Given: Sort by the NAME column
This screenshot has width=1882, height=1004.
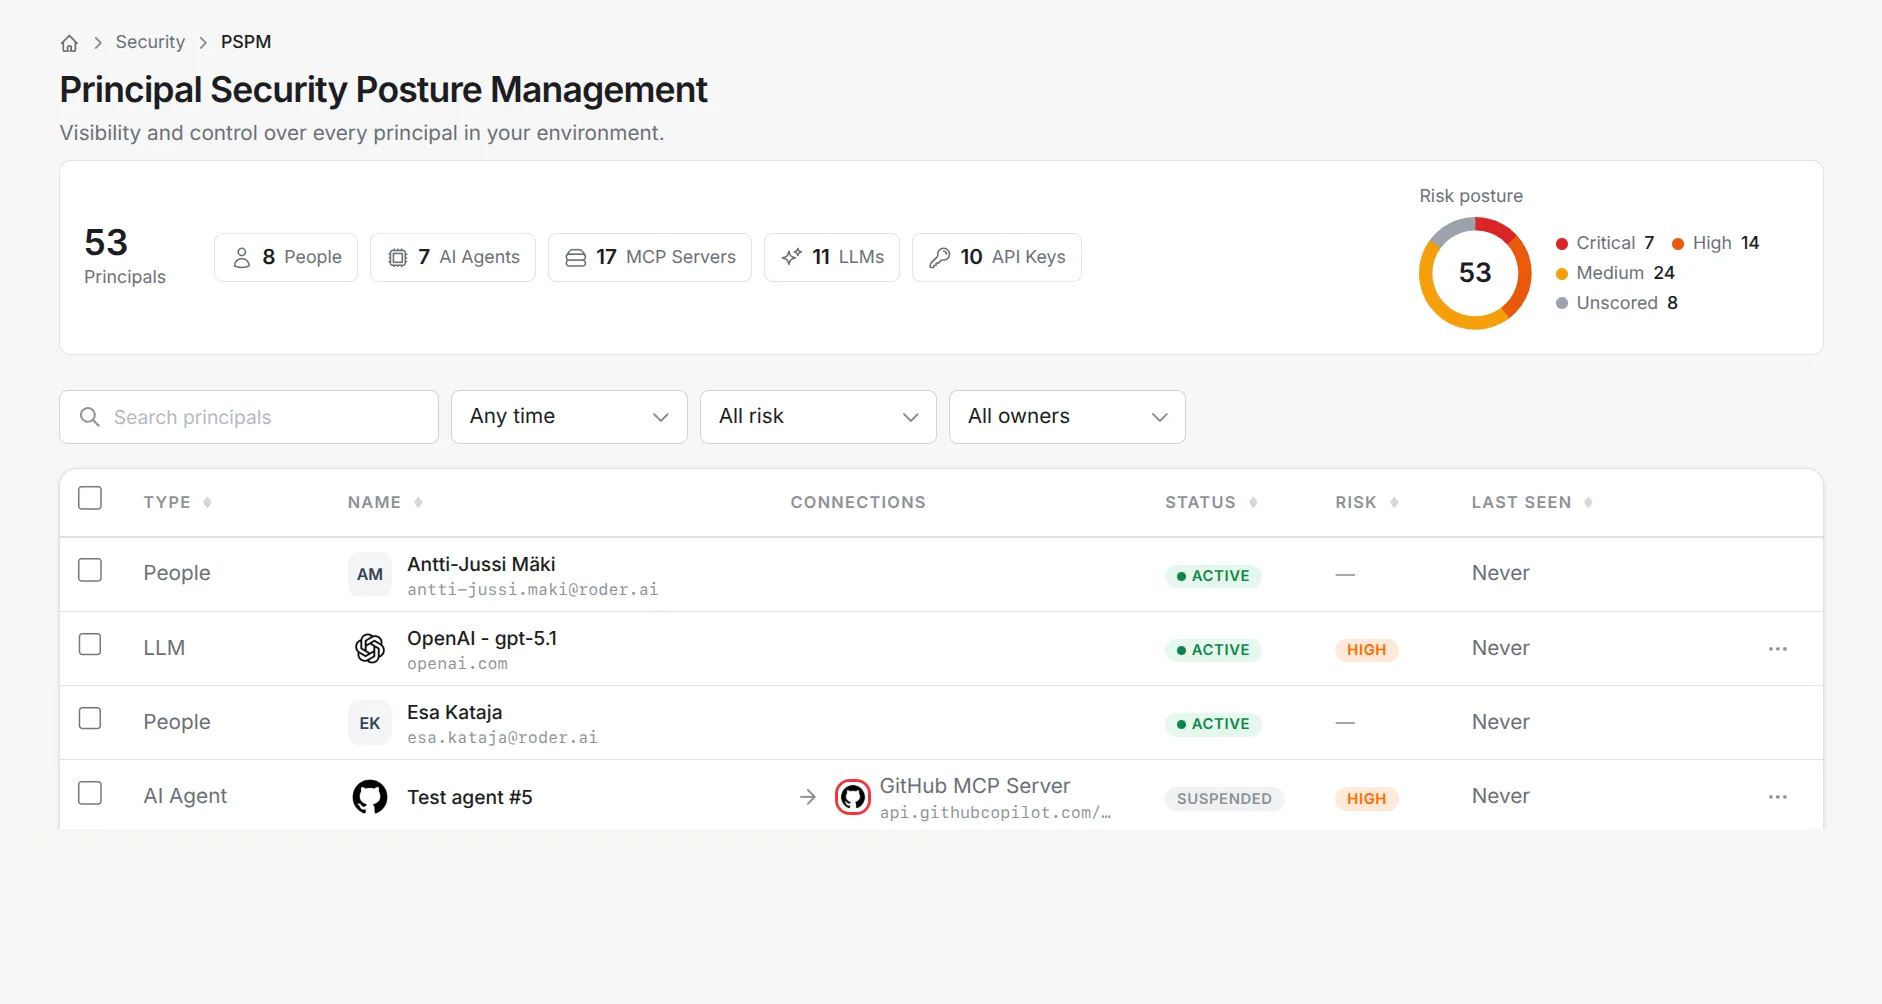Looking at the screenshot, I should [385, 503].
